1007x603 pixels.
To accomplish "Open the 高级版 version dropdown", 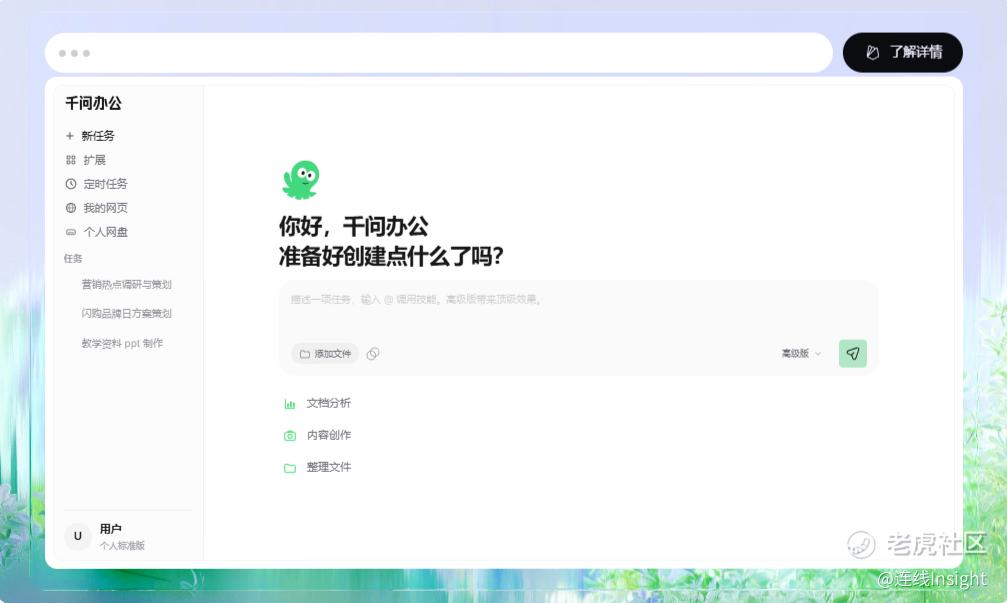I will click(x=801, y=353).
